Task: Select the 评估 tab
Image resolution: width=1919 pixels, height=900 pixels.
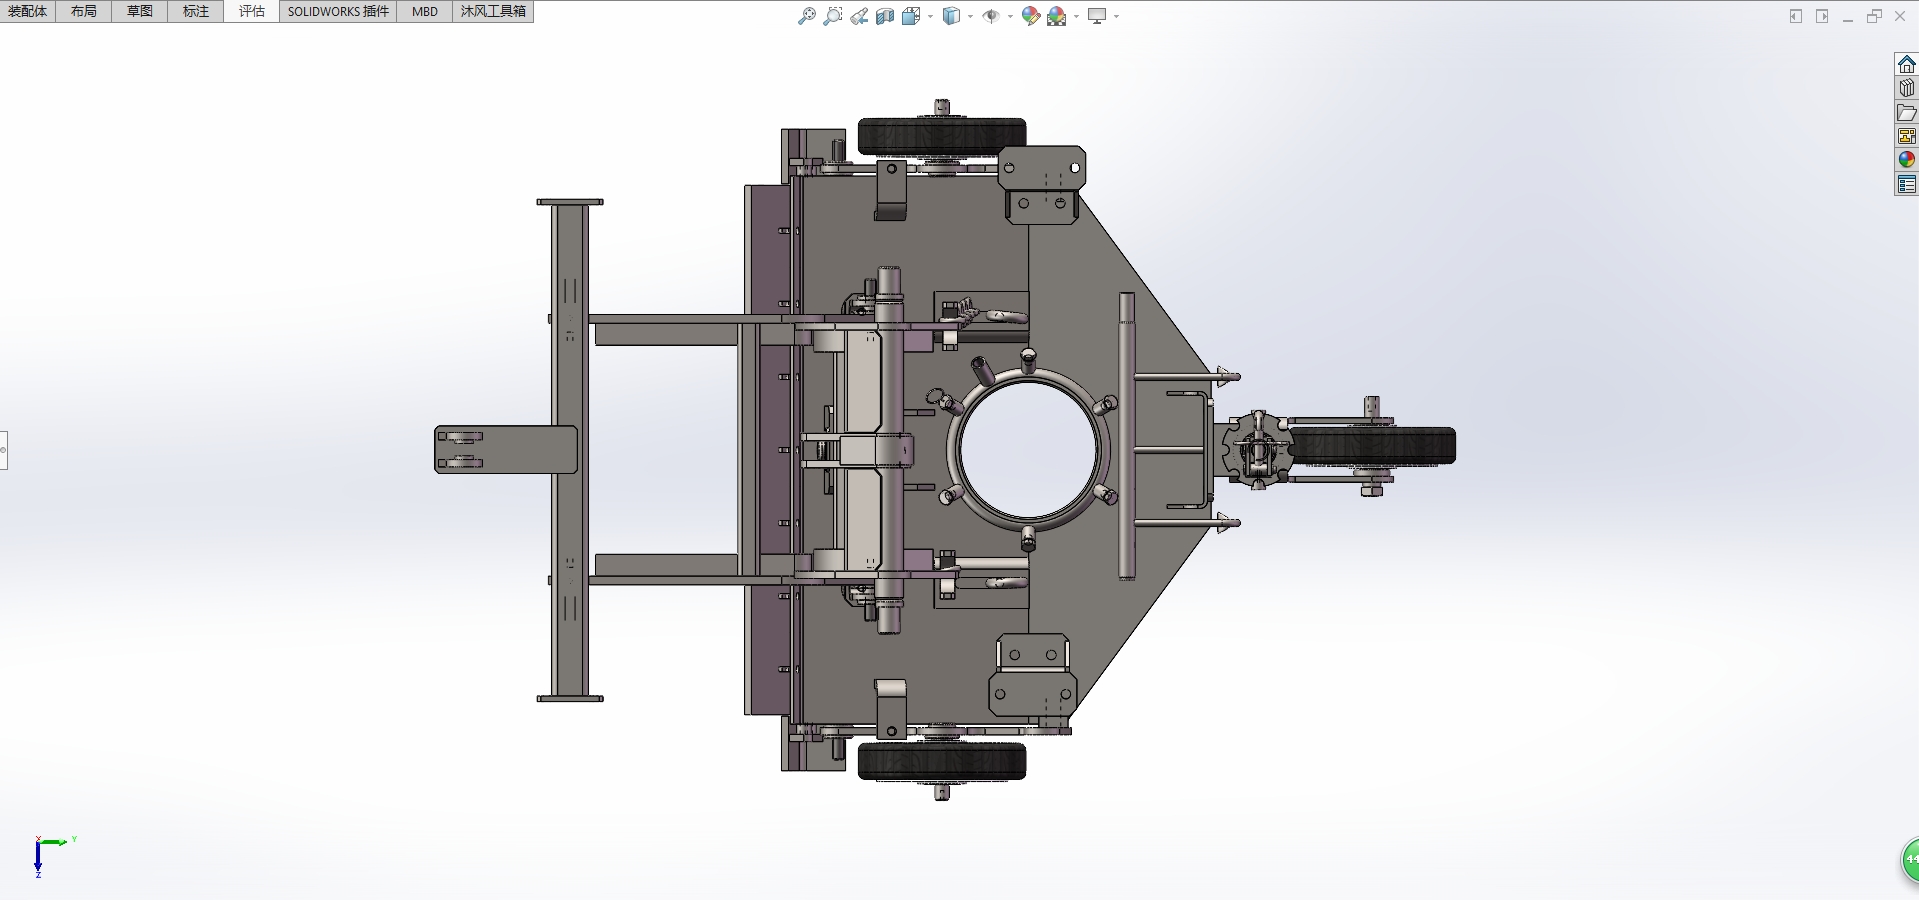Action: click(x=252, y=11)
